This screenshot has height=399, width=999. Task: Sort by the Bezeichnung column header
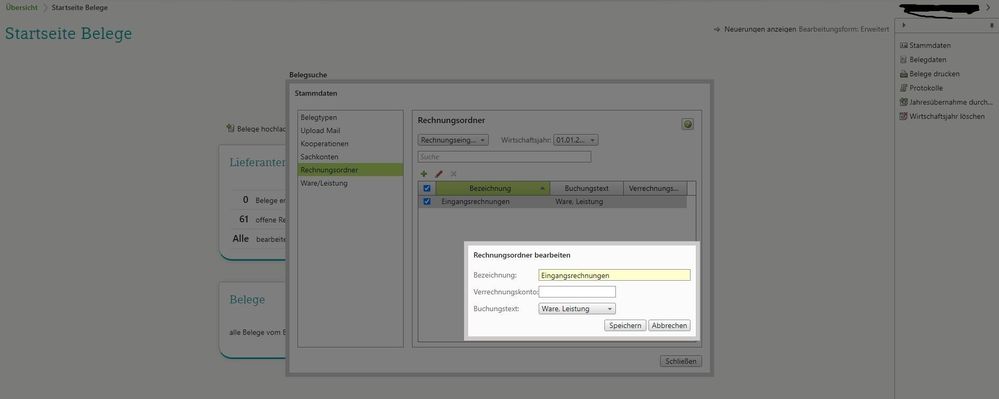click(x=491, y=189)
